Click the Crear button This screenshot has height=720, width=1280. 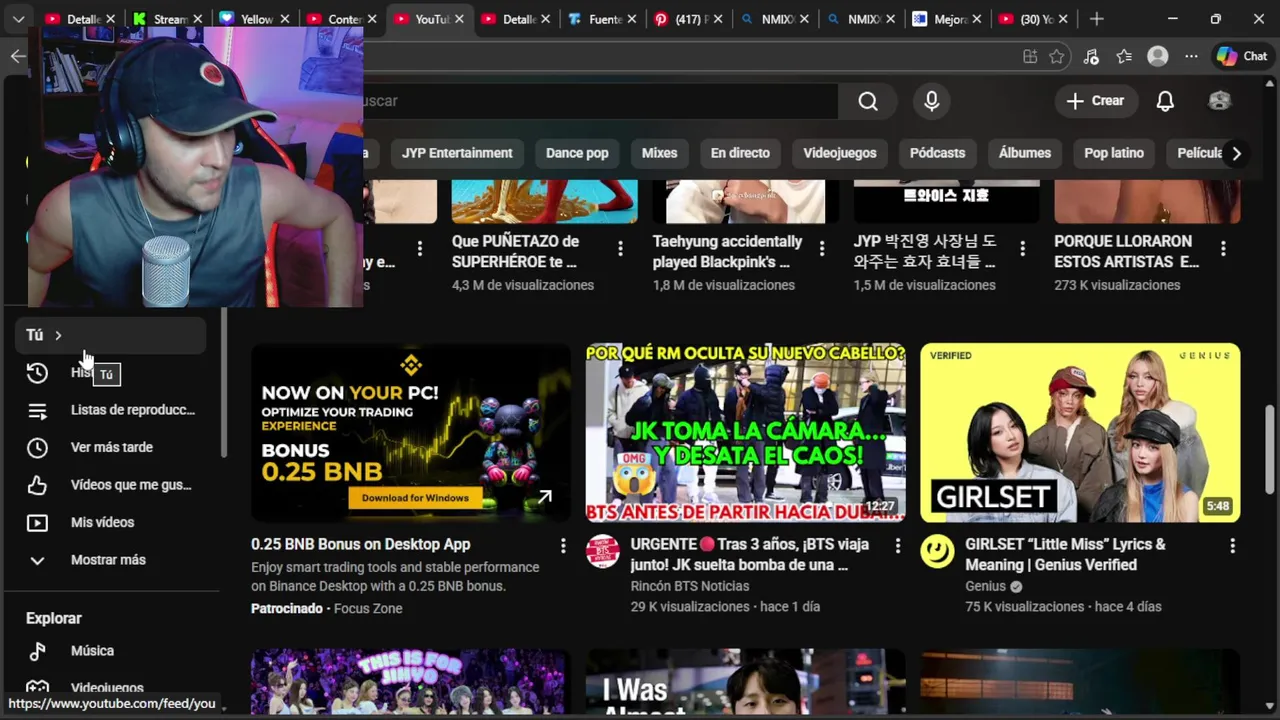(1095, 101)
